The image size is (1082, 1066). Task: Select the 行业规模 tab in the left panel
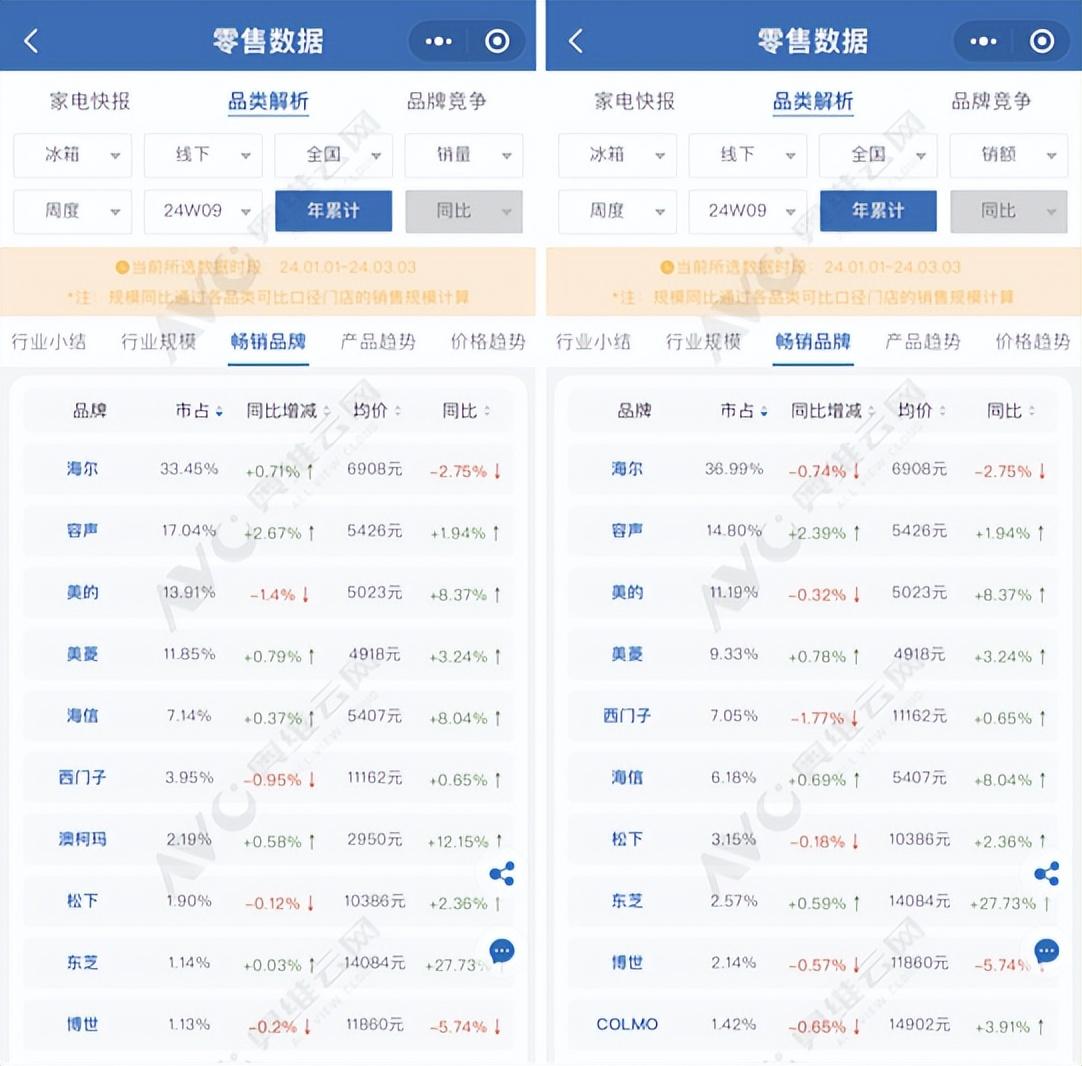pos(158,342)
